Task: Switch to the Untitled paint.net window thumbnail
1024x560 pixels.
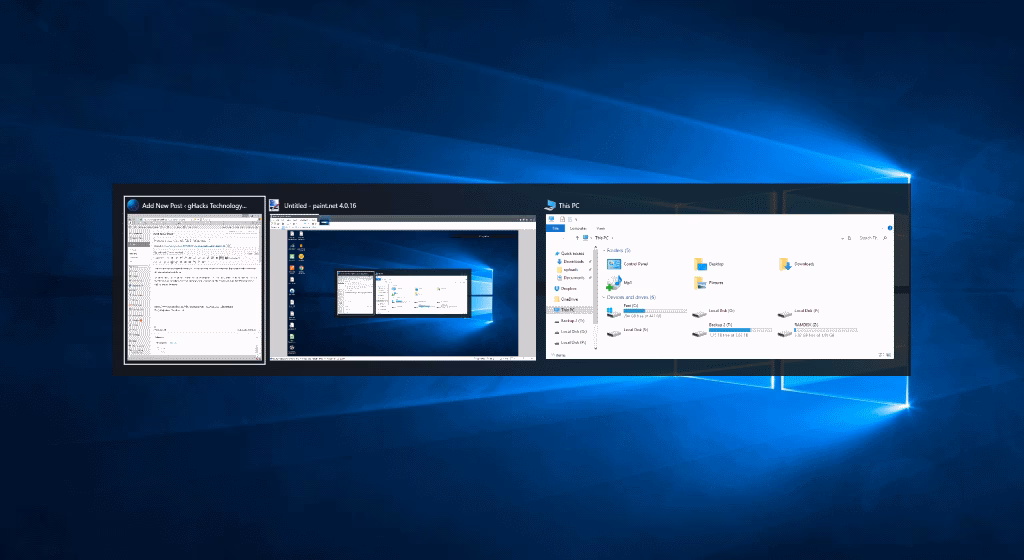Action: [x=402, y=288]
